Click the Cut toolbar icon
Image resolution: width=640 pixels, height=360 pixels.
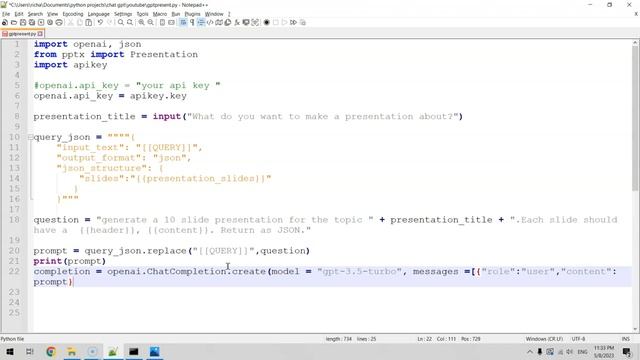click(71, 22)
